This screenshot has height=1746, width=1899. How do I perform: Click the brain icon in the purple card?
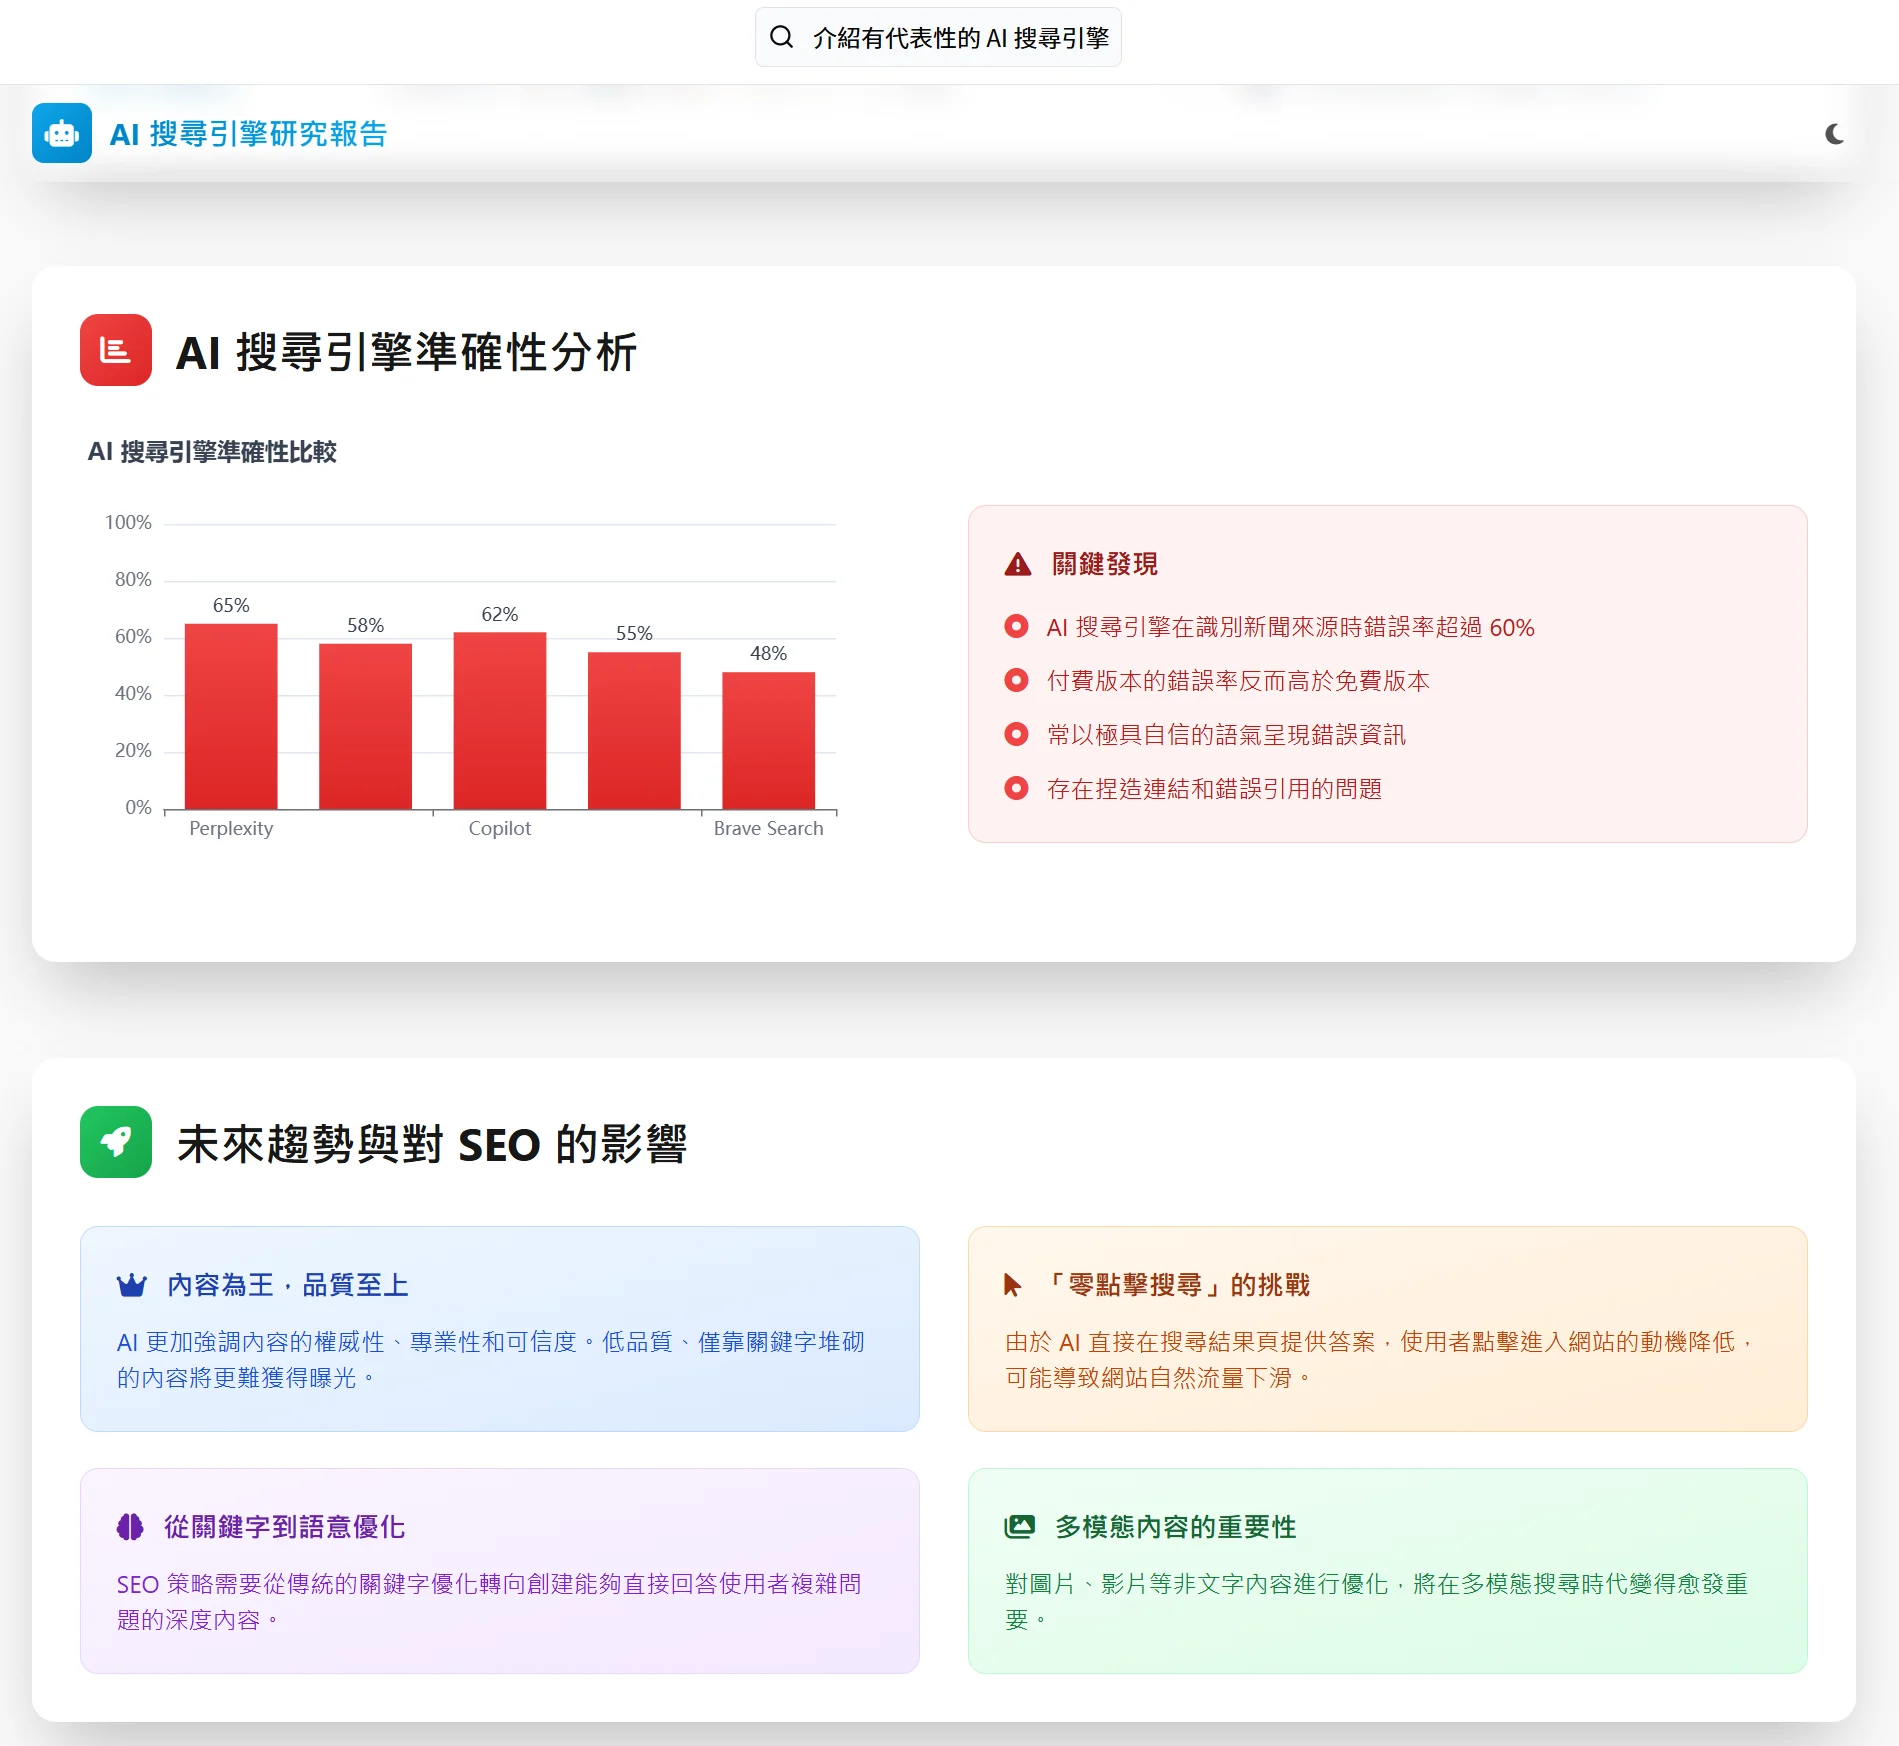pos(130,1527)
